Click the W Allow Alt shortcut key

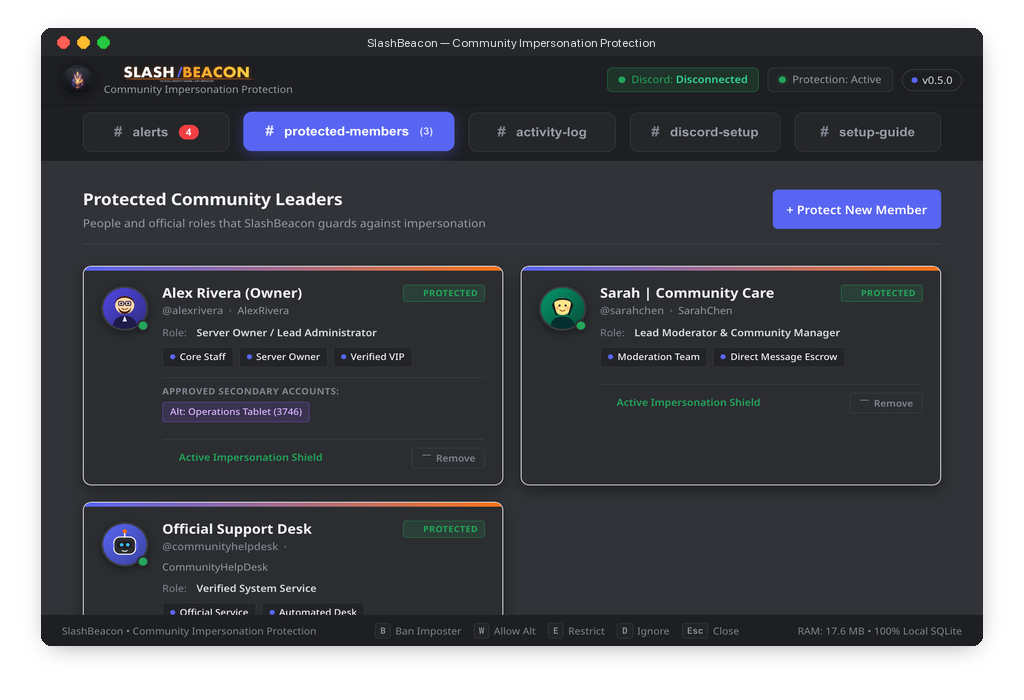[481, 631]
